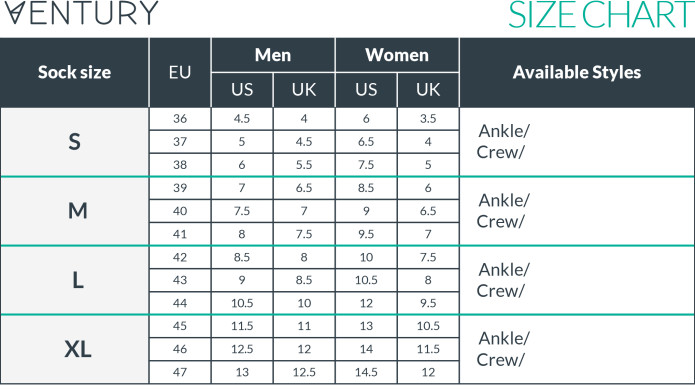The width and height of the screenshot is (695, 390).
Task: Click the Men's US sub-header
Action: [242, 90]
